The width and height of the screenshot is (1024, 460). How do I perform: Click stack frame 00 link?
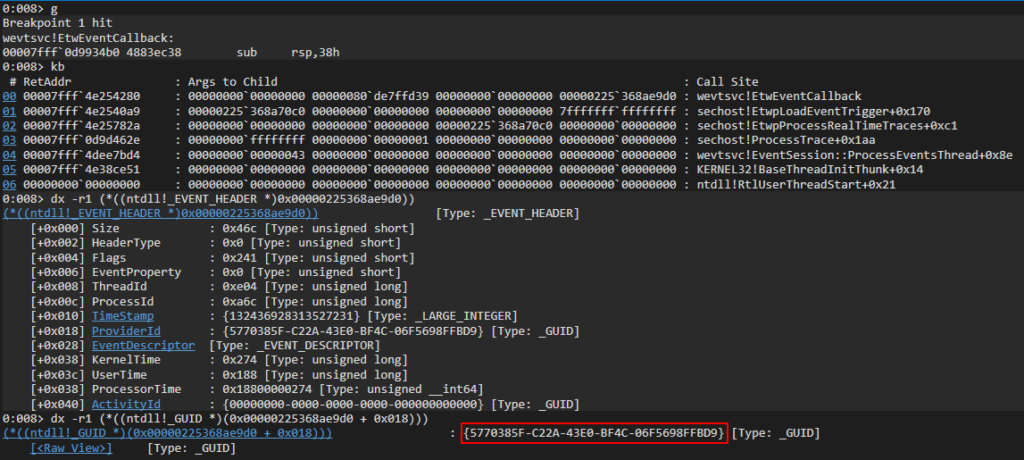tap(8, 96)
